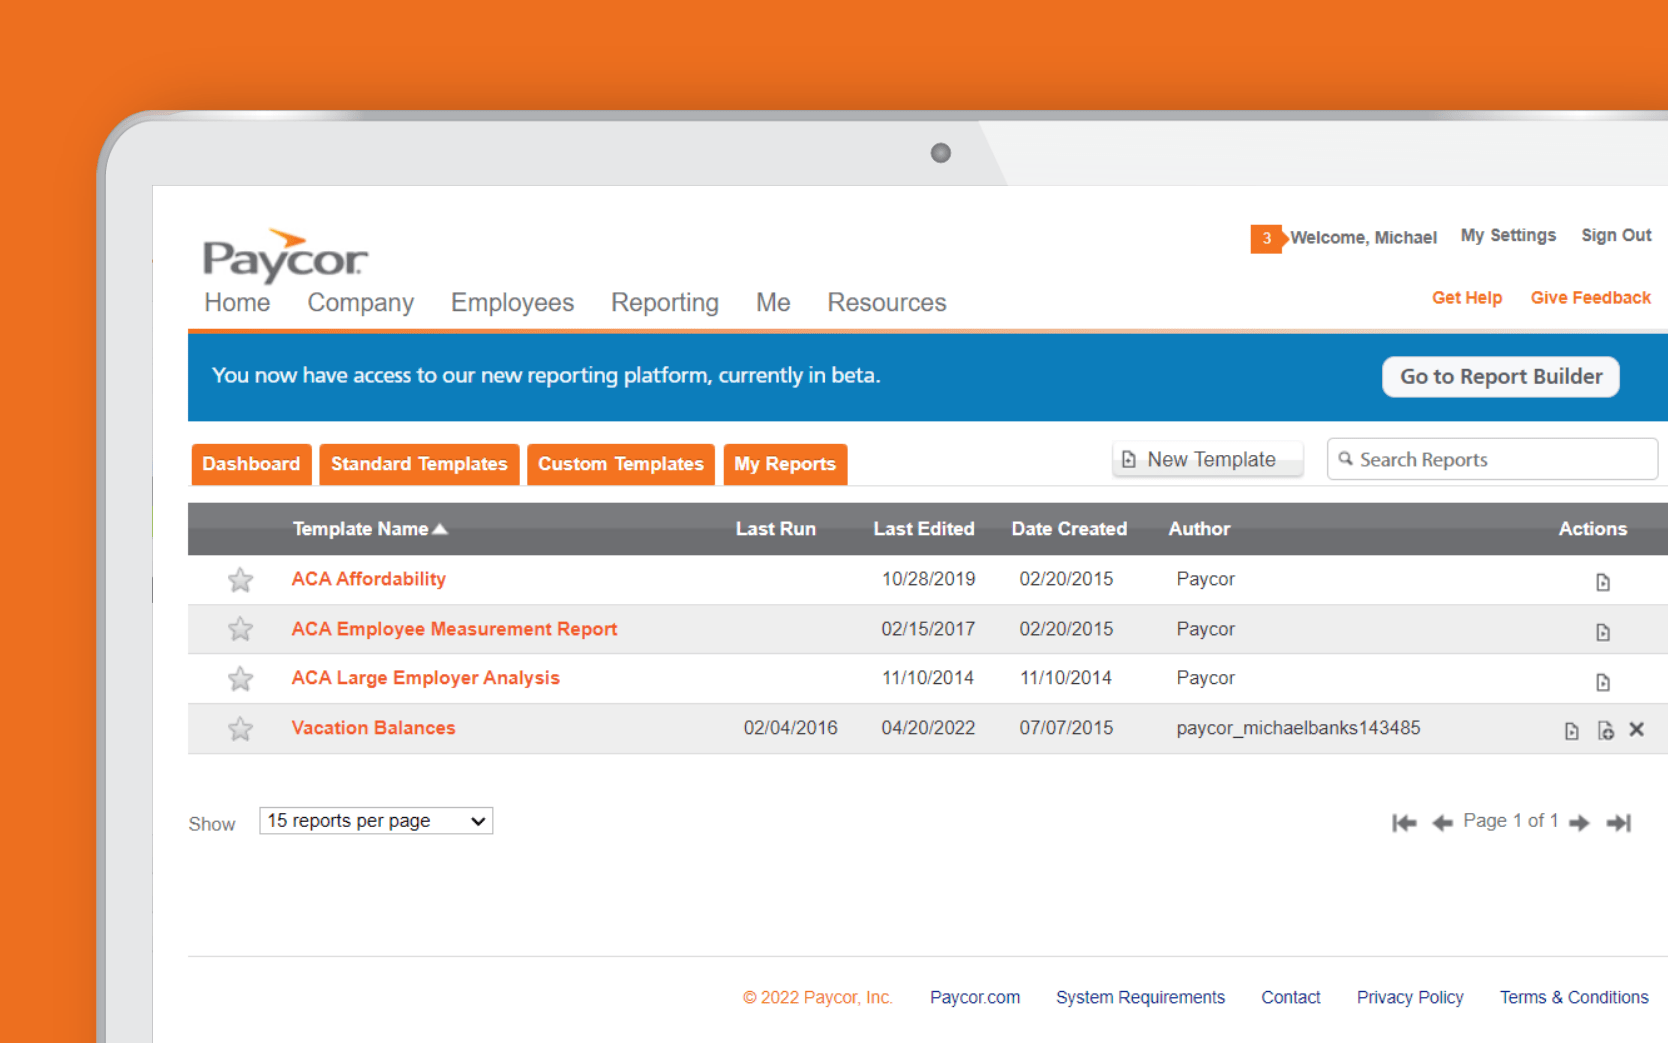
Task: Favorite the ACA Affordability star
Action: [x=240, y=580]
